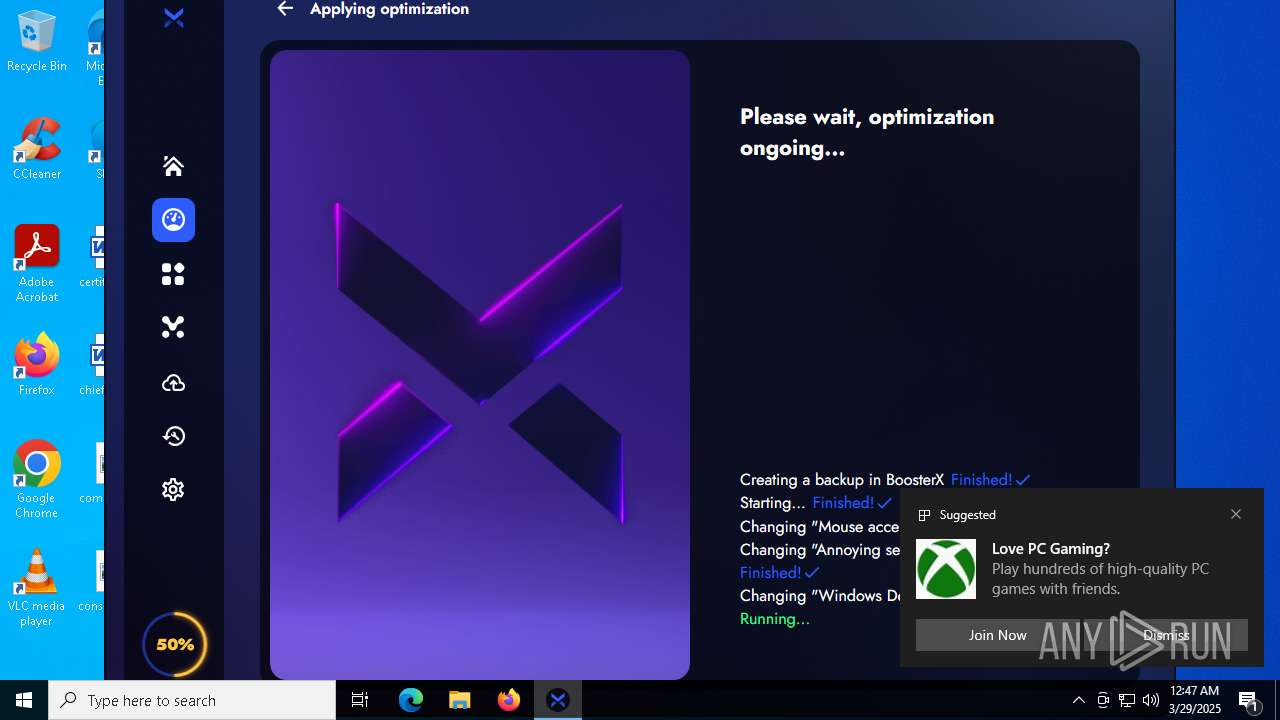Open the four-squares apps icon in sidebar
The width and height of the screenshot is (1280, 720).
point(173,274)
